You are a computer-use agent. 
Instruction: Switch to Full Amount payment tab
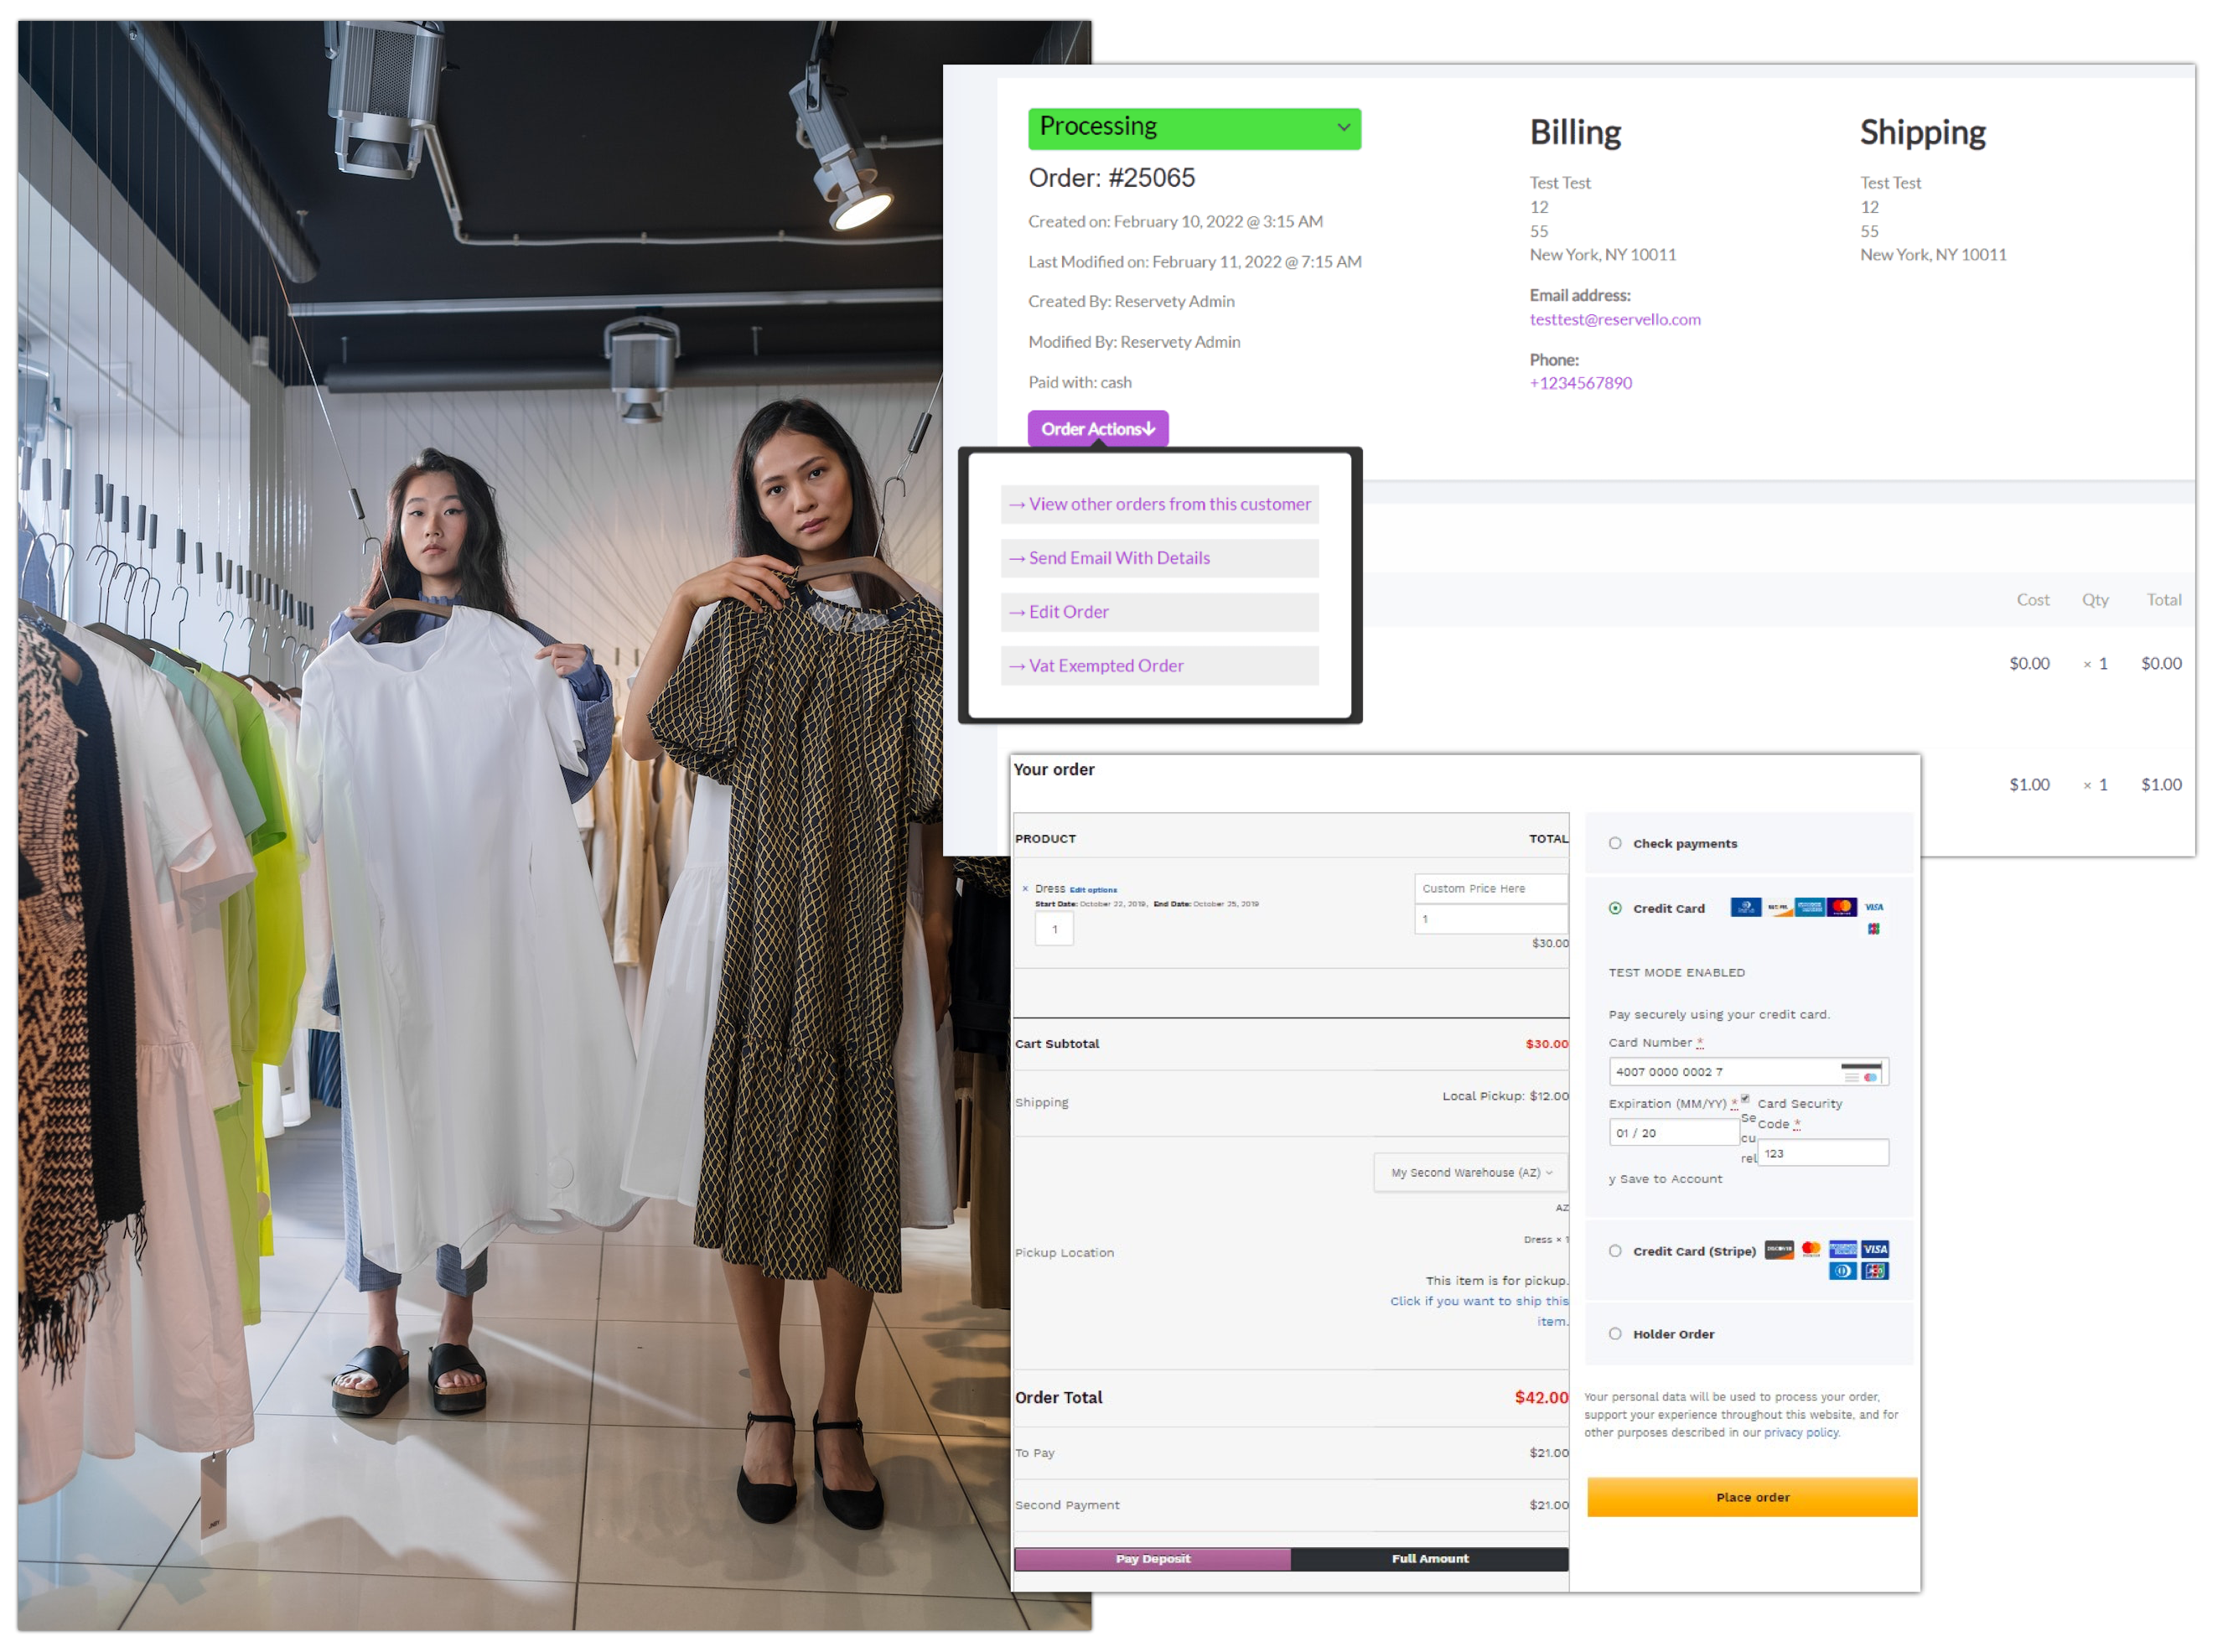(x=1429, y=1559)
